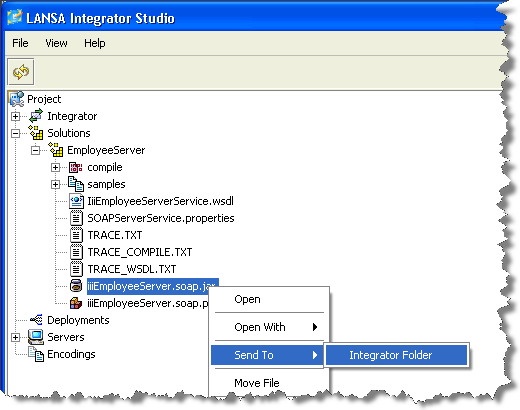Expand the Integrator tree node
The width and height of the screenshot is (520, 410).
[x=15, y=116]
